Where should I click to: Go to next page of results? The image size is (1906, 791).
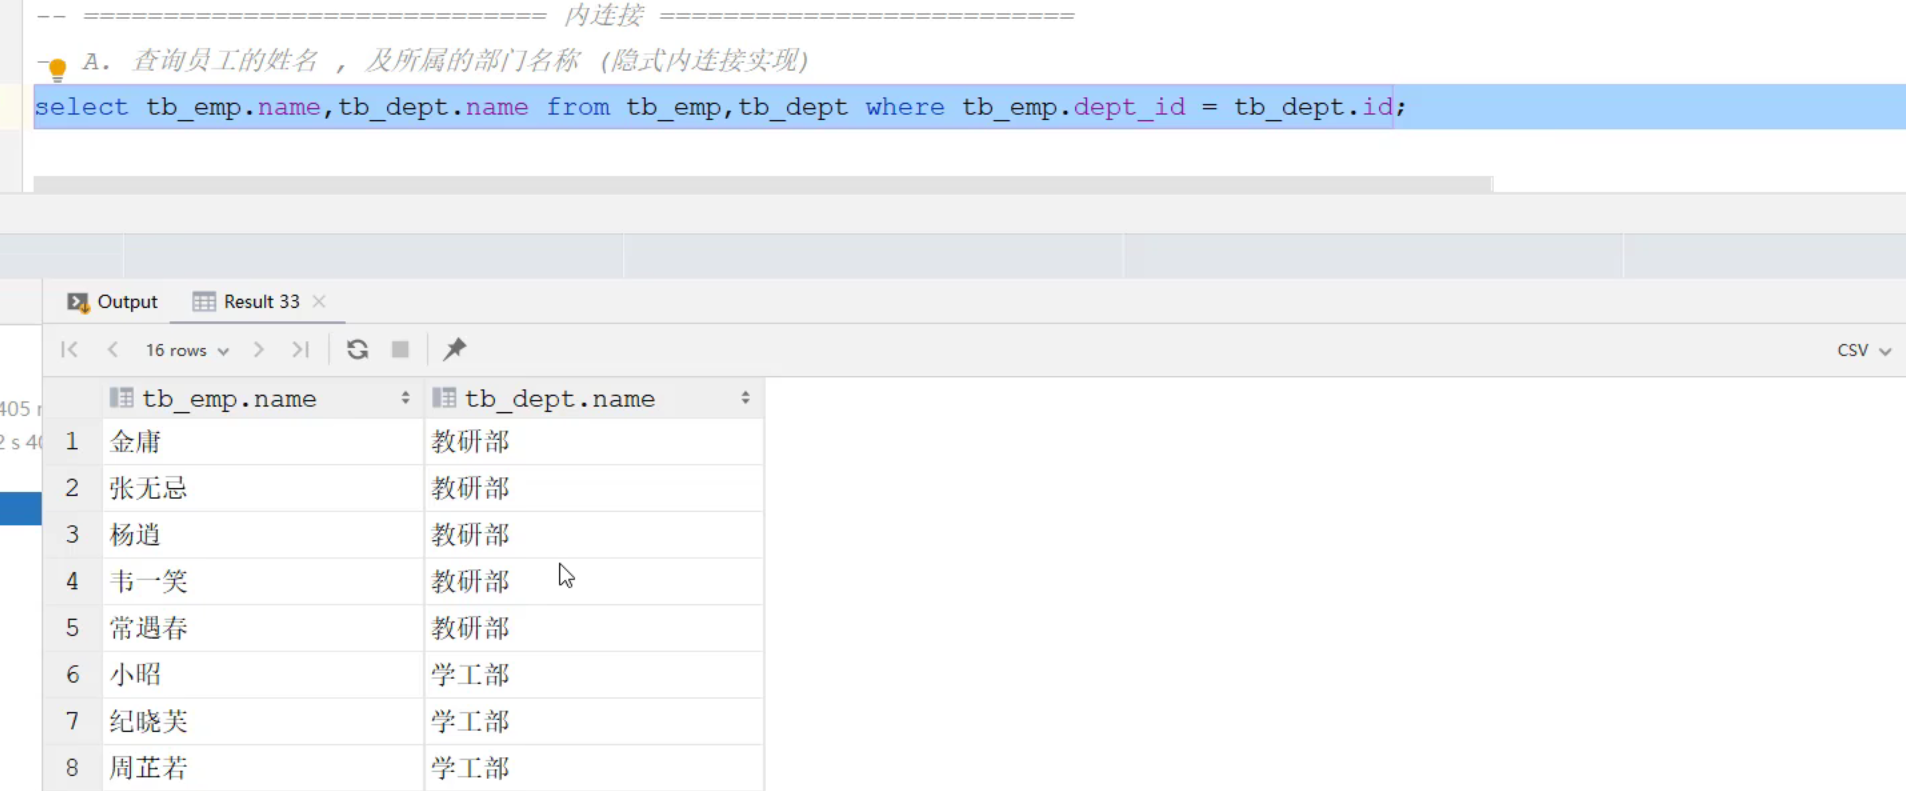point(258,349)
